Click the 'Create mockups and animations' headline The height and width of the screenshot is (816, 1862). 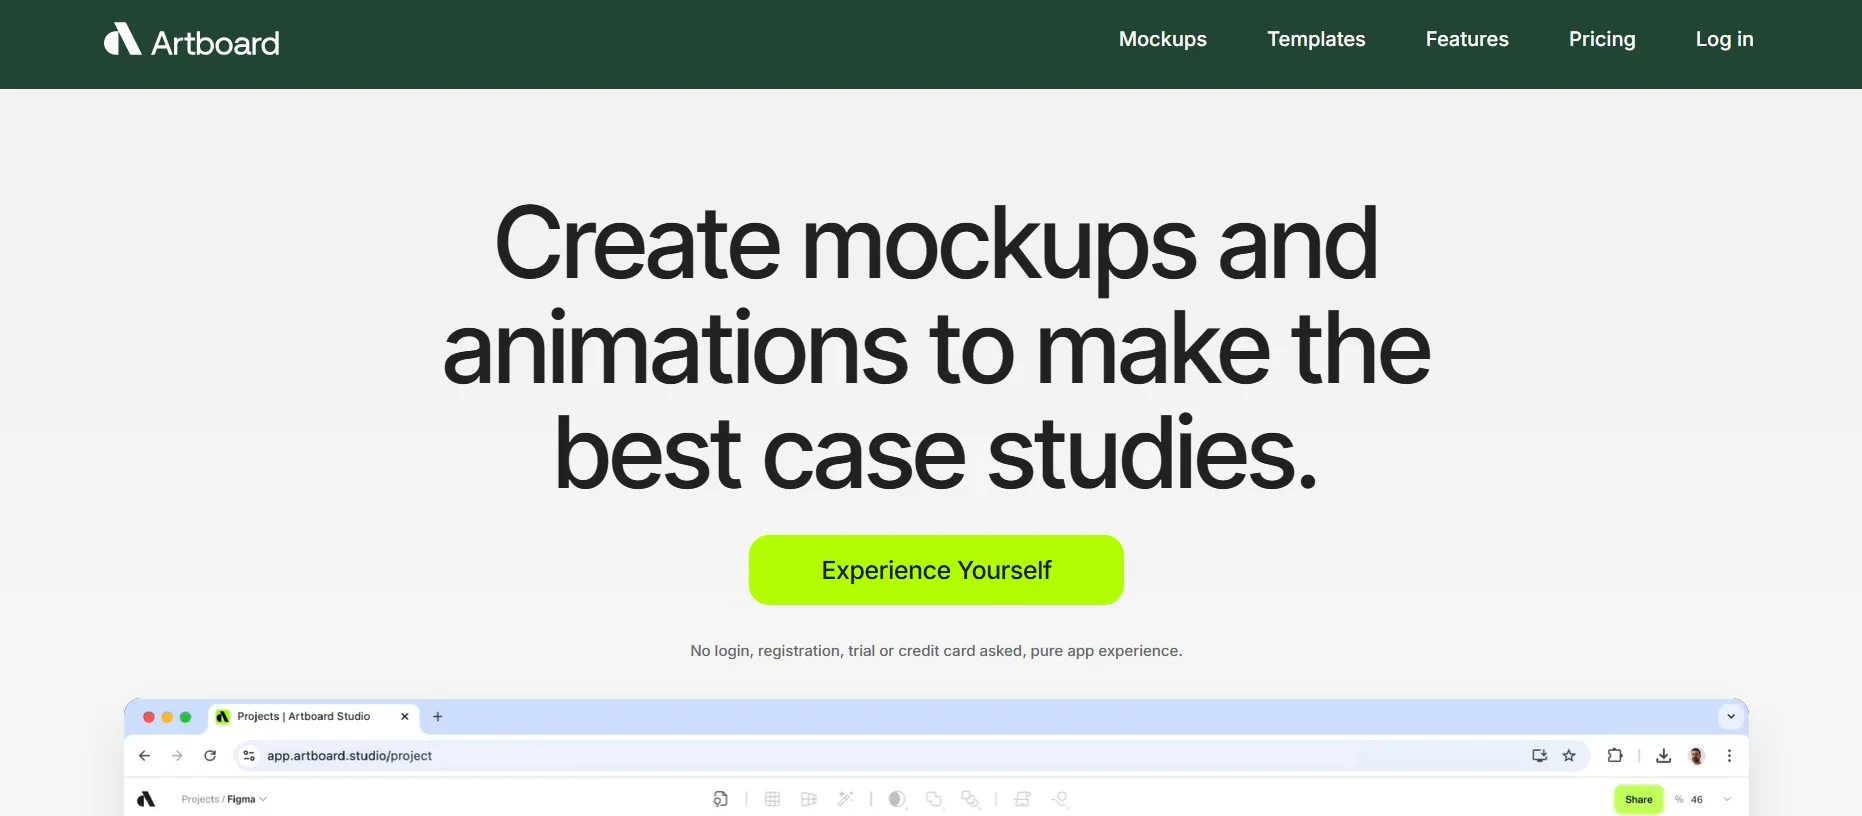coord(936,347)
